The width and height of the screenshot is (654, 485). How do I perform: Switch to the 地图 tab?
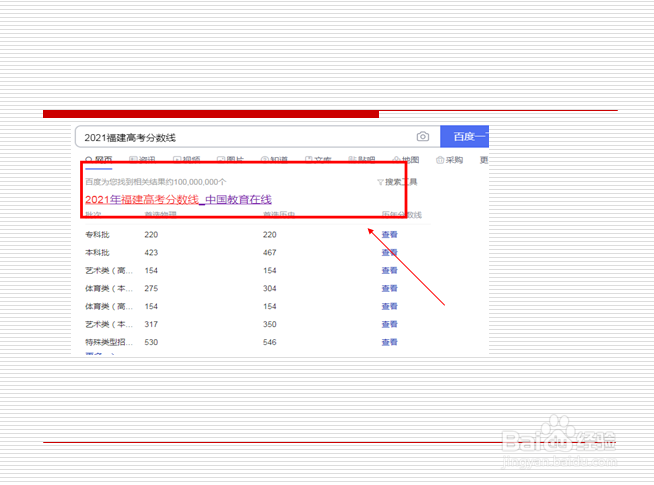406,160
